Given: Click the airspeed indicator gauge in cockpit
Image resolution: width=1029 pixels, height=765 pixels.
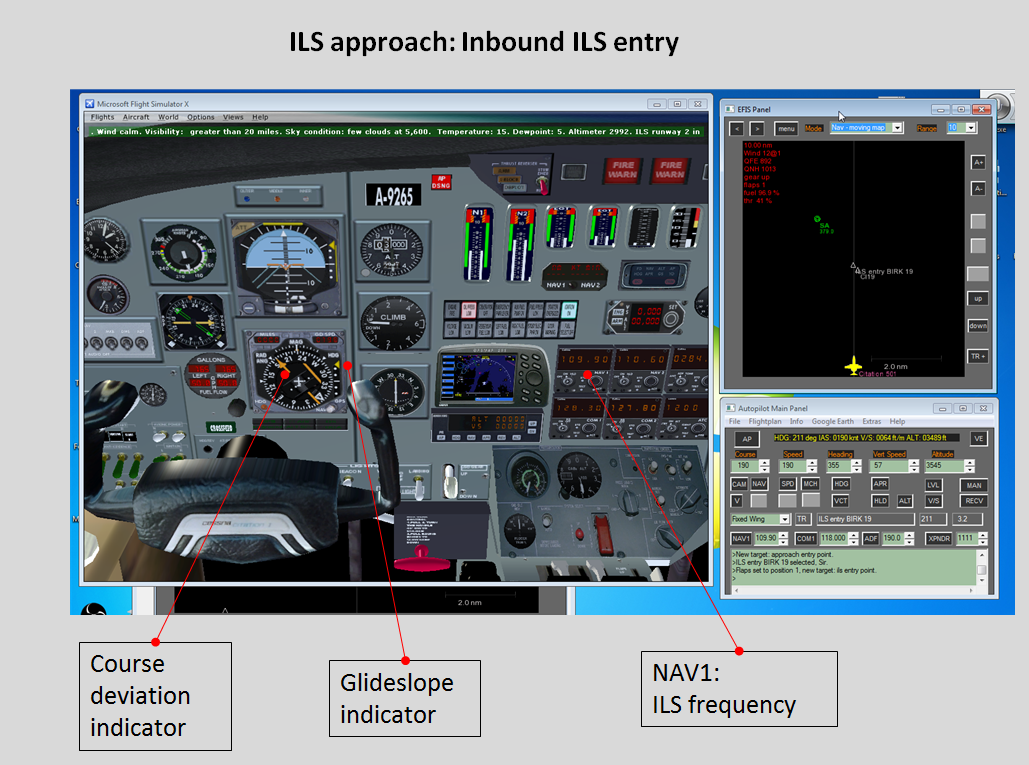Looking at the screenshot, I should pyautogui.click(x=182, y=253).
